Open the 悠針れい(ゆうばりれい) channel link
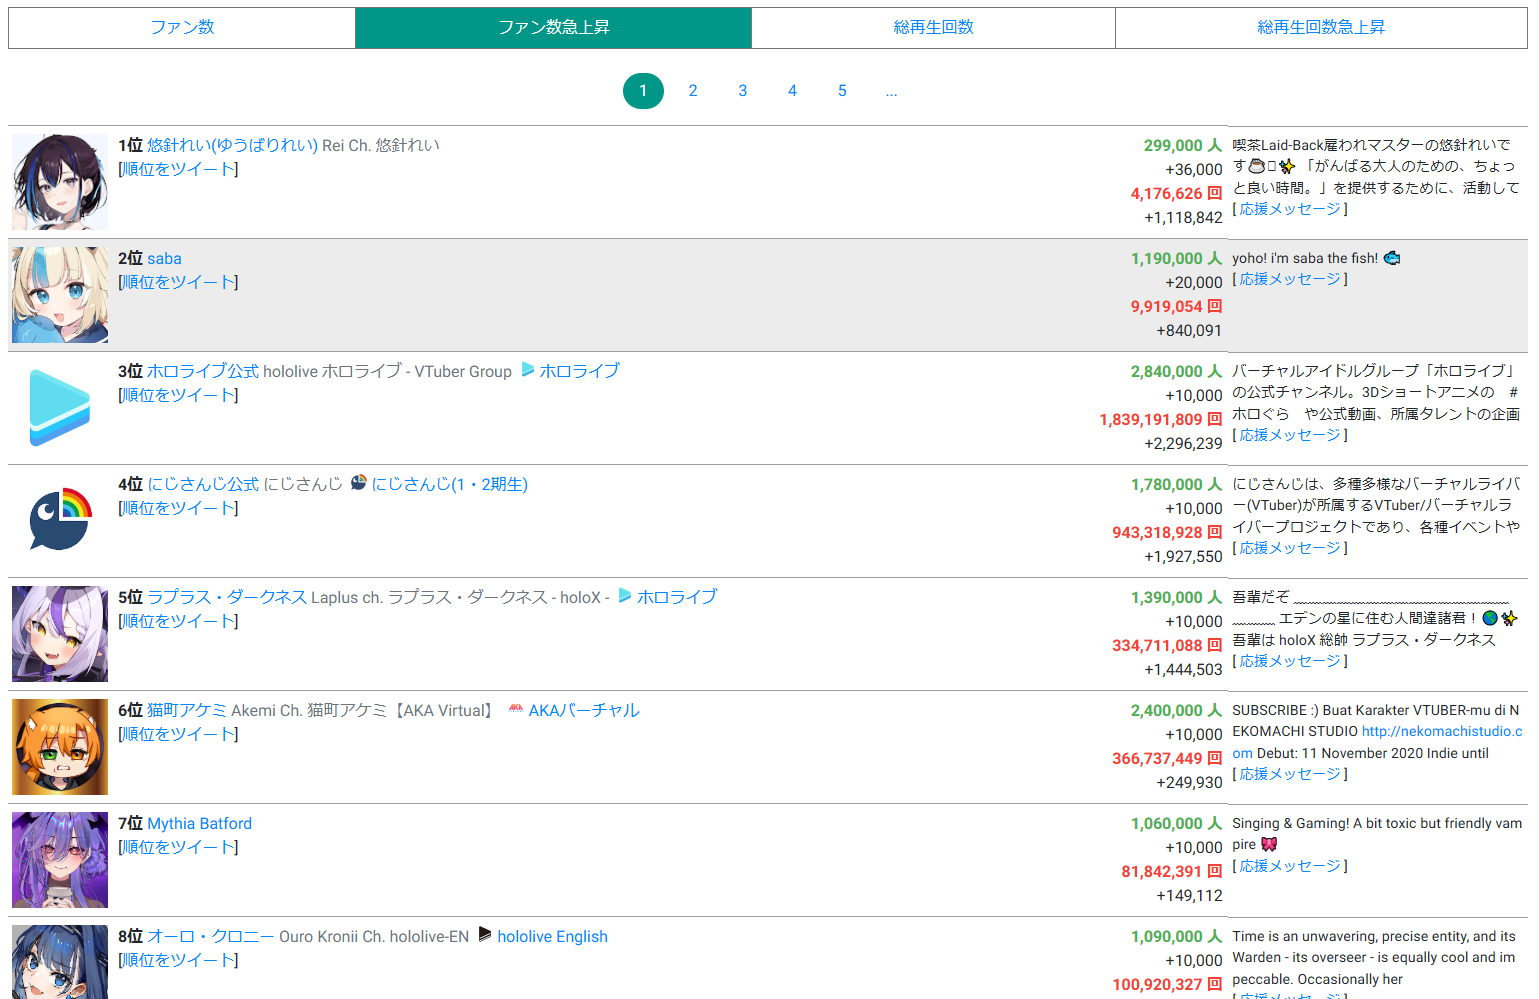Image resolution: width=1539 pixels, height=999 pixels. pos(232,145)
